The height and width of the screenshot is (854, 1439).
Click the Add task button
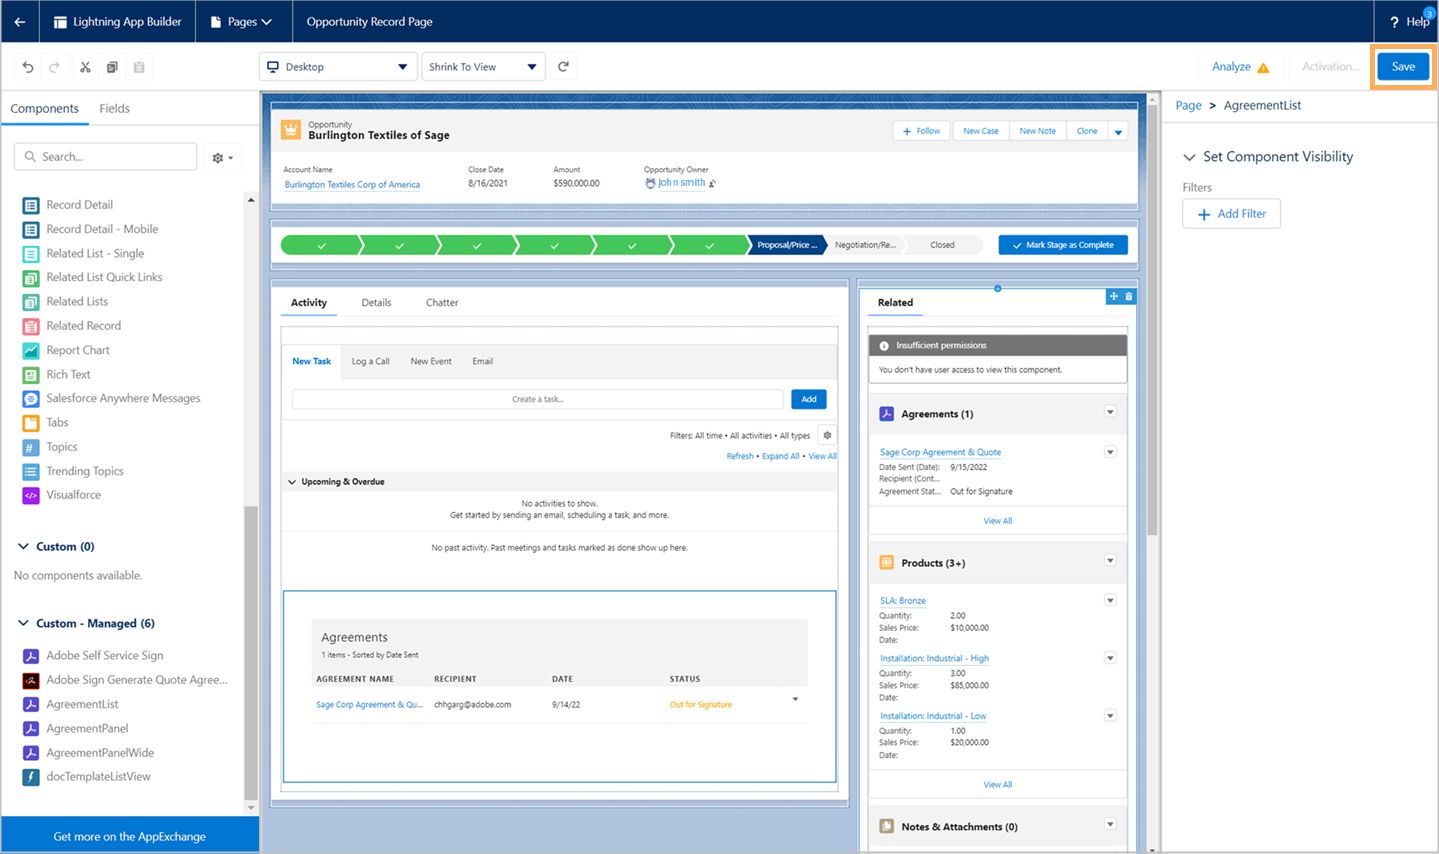click(x=809, y=399)
